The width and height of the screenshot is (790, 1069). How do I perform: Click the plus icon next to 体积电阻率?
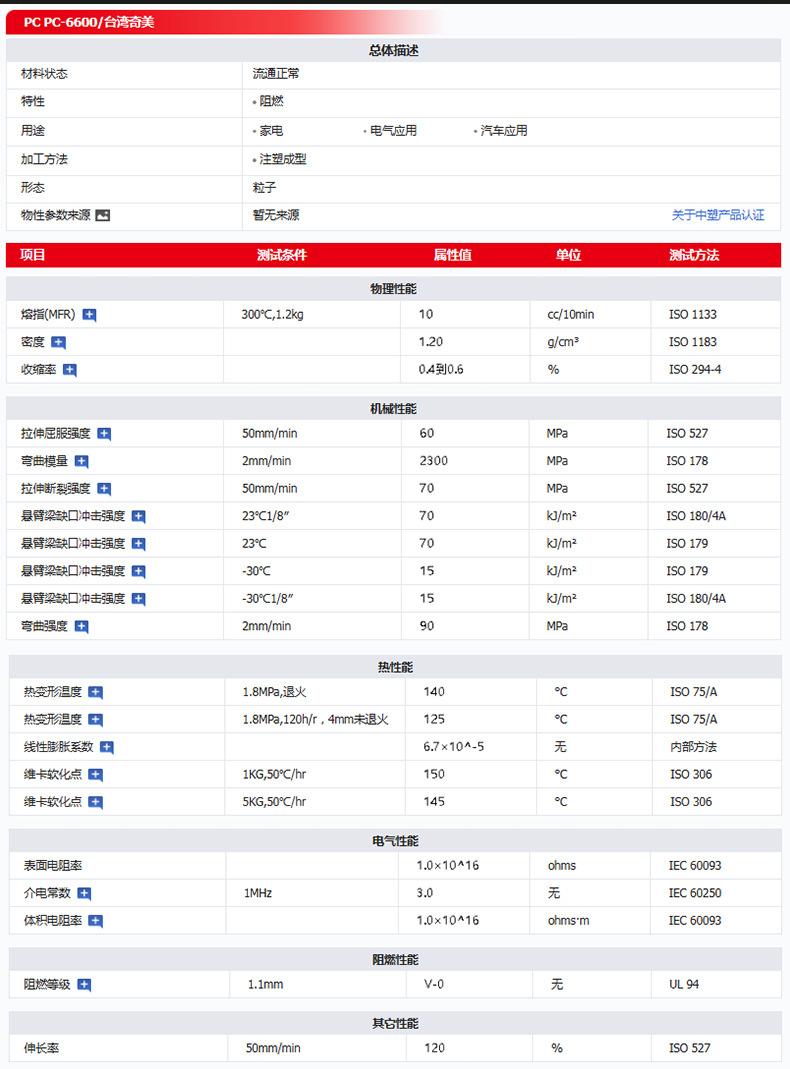tap(96, 921)
